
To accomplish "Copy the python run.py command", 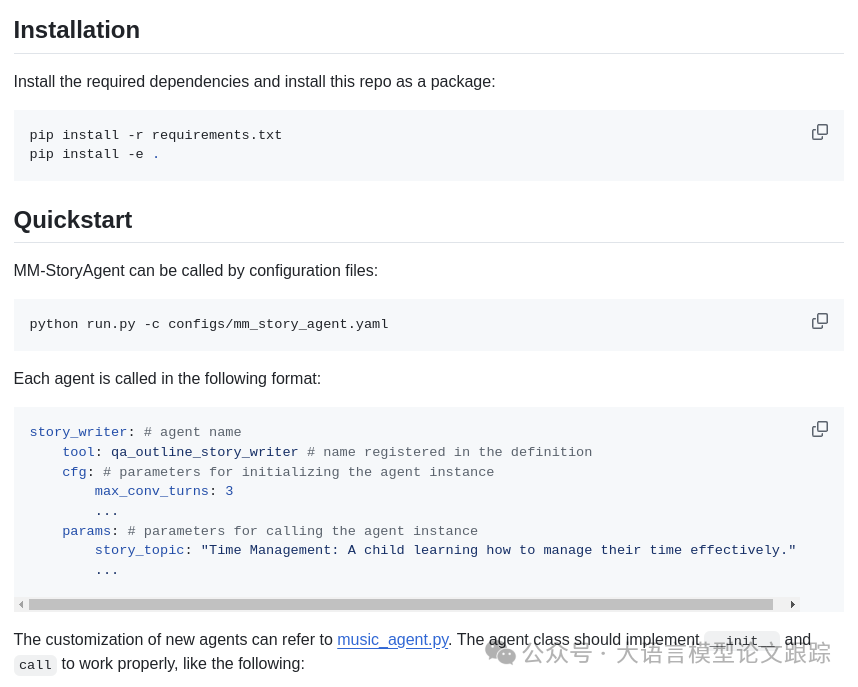I will [820, 321].
